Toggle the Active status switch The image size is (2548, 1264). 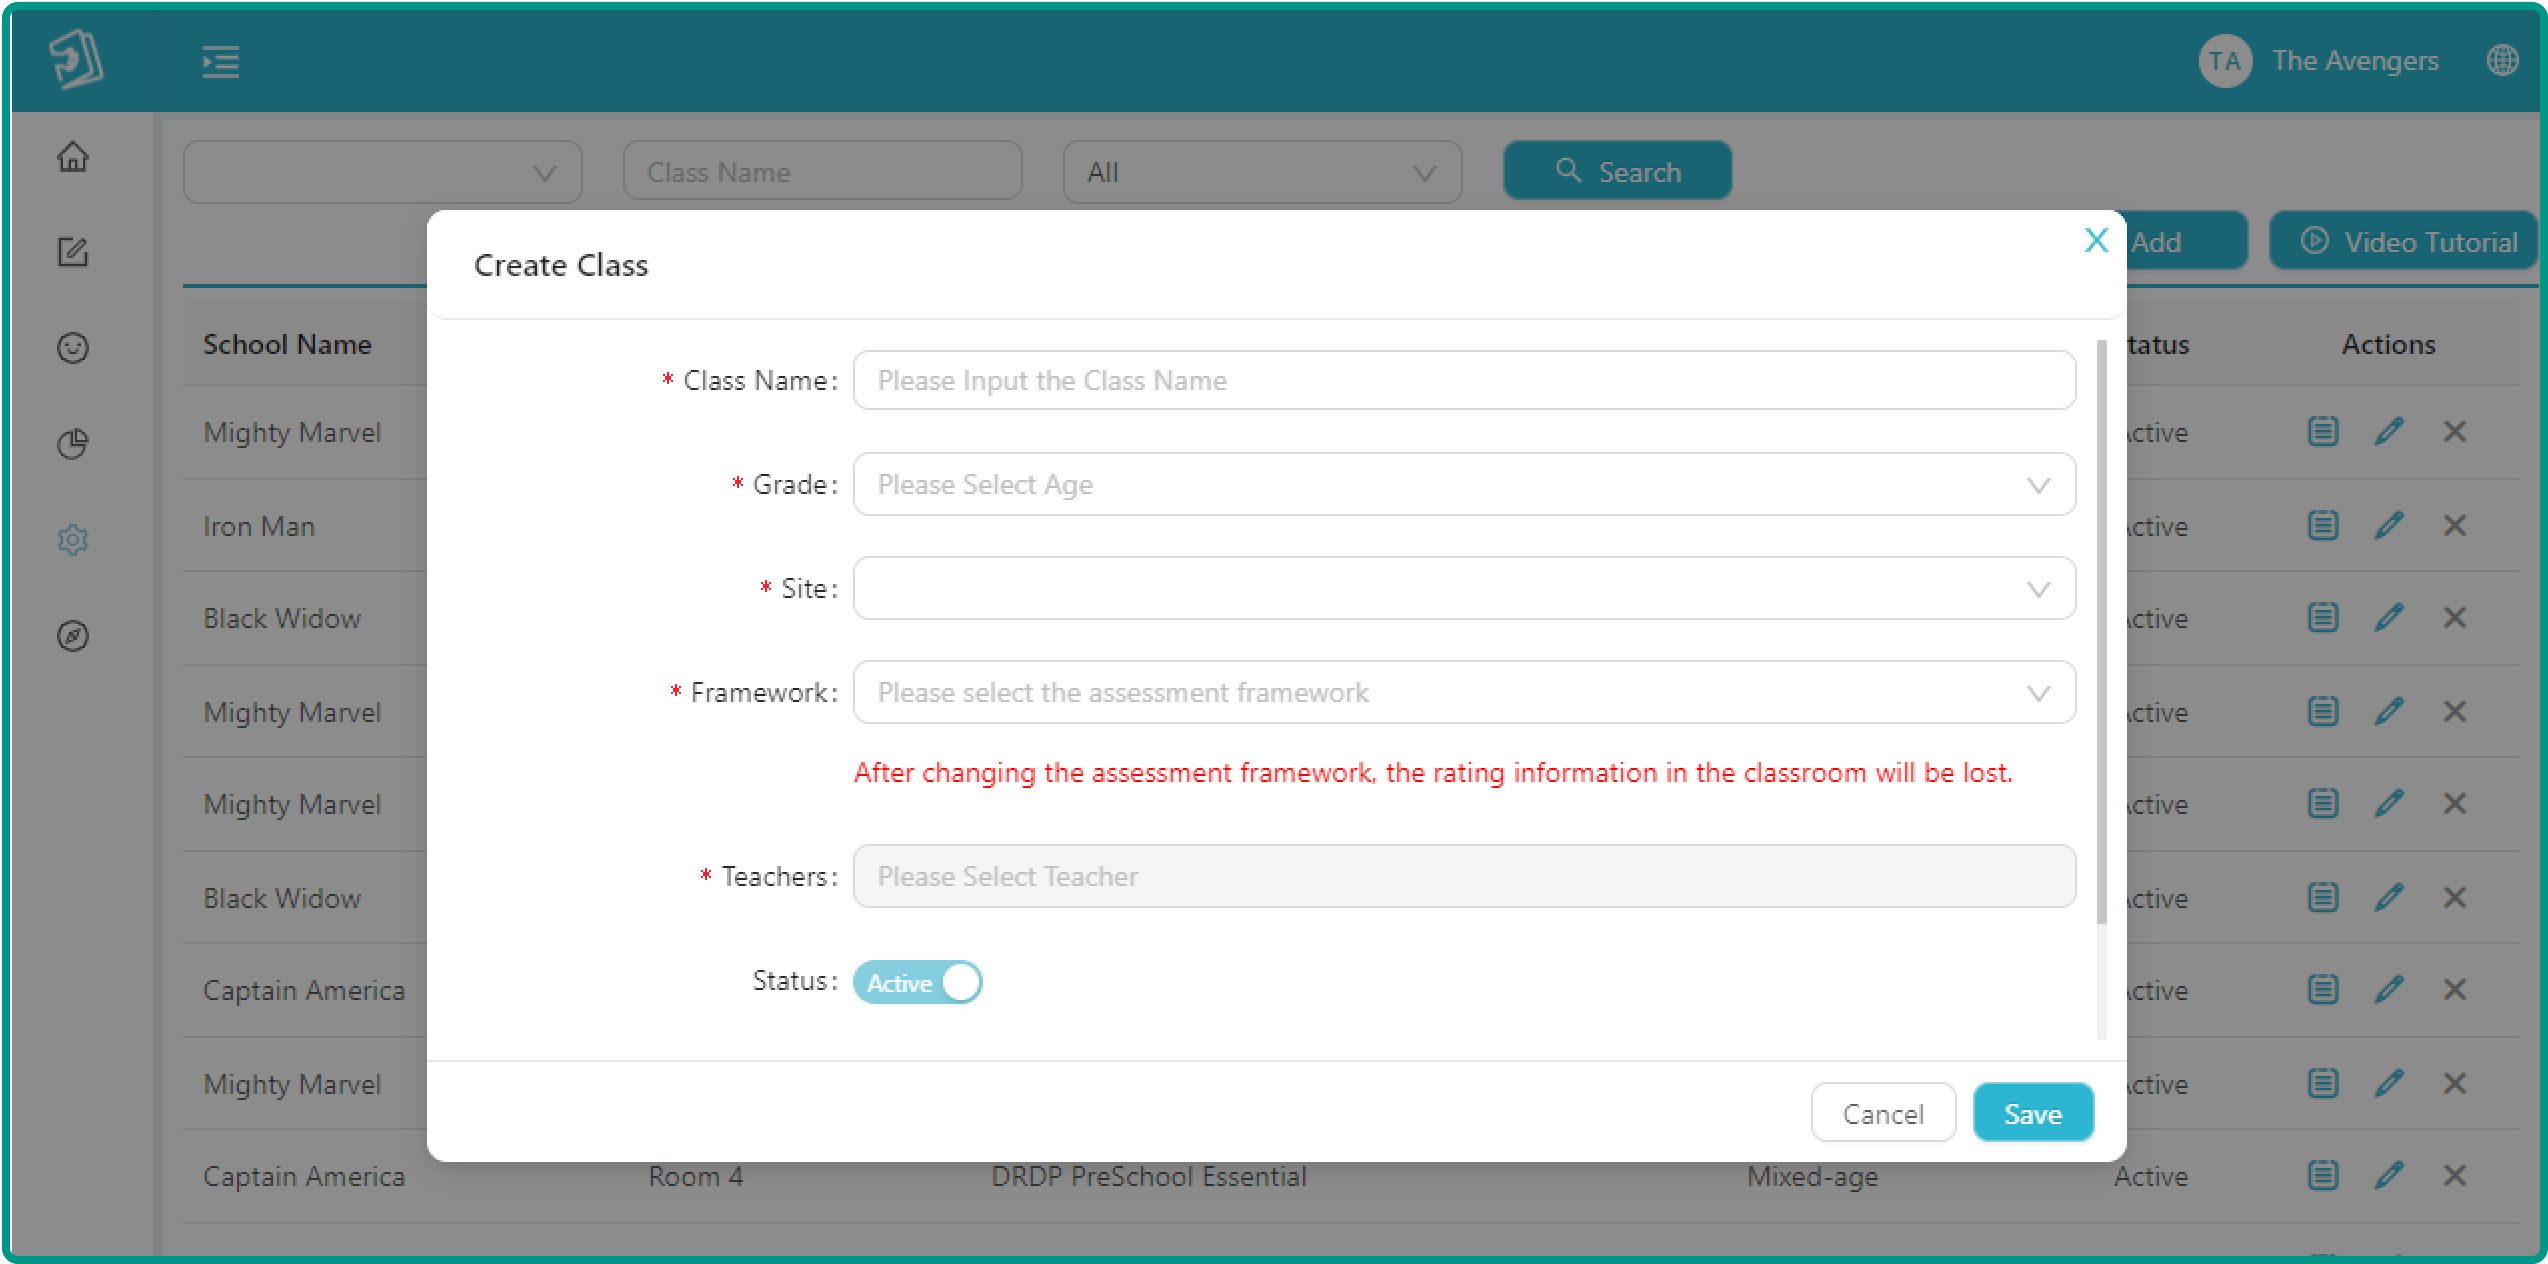pyautogui.click(x=917, y=982)
